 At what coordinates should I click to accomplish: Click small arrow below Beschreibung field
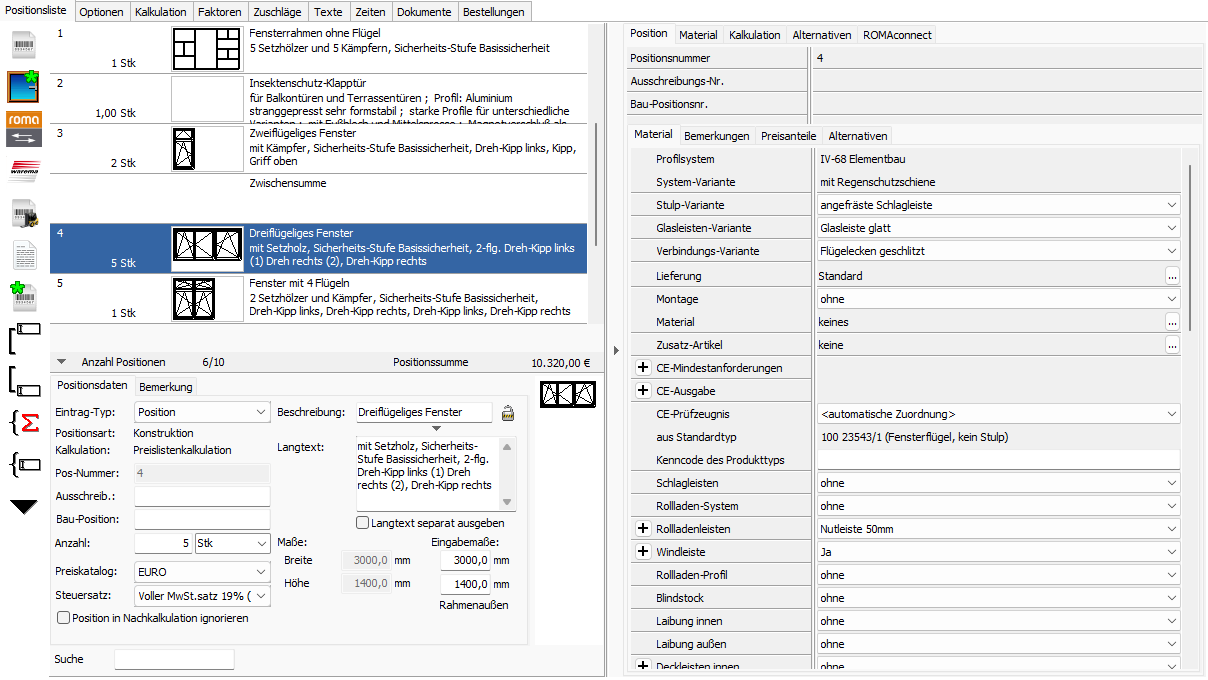coord(435,428)
